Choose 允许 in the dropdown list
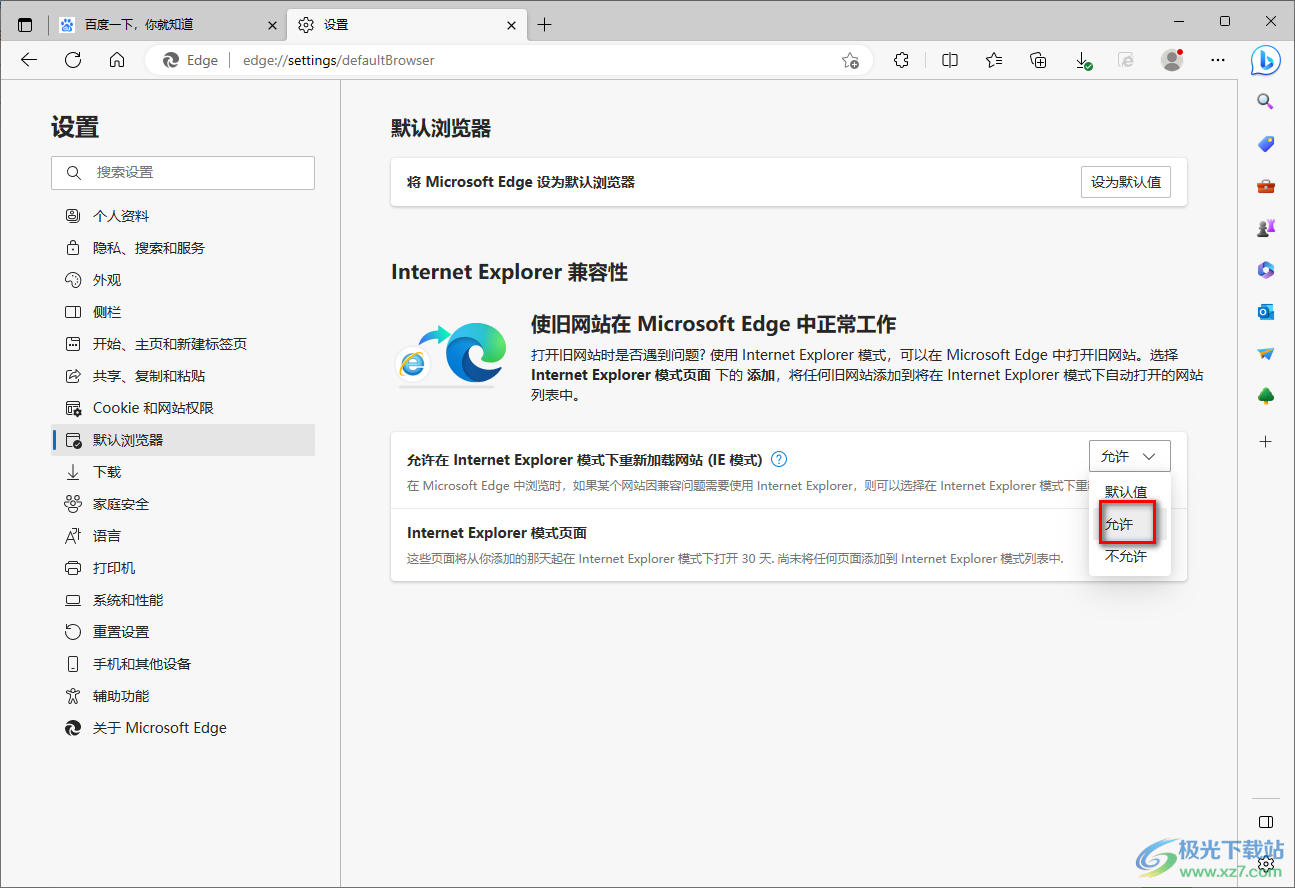 click(1129, 524)
